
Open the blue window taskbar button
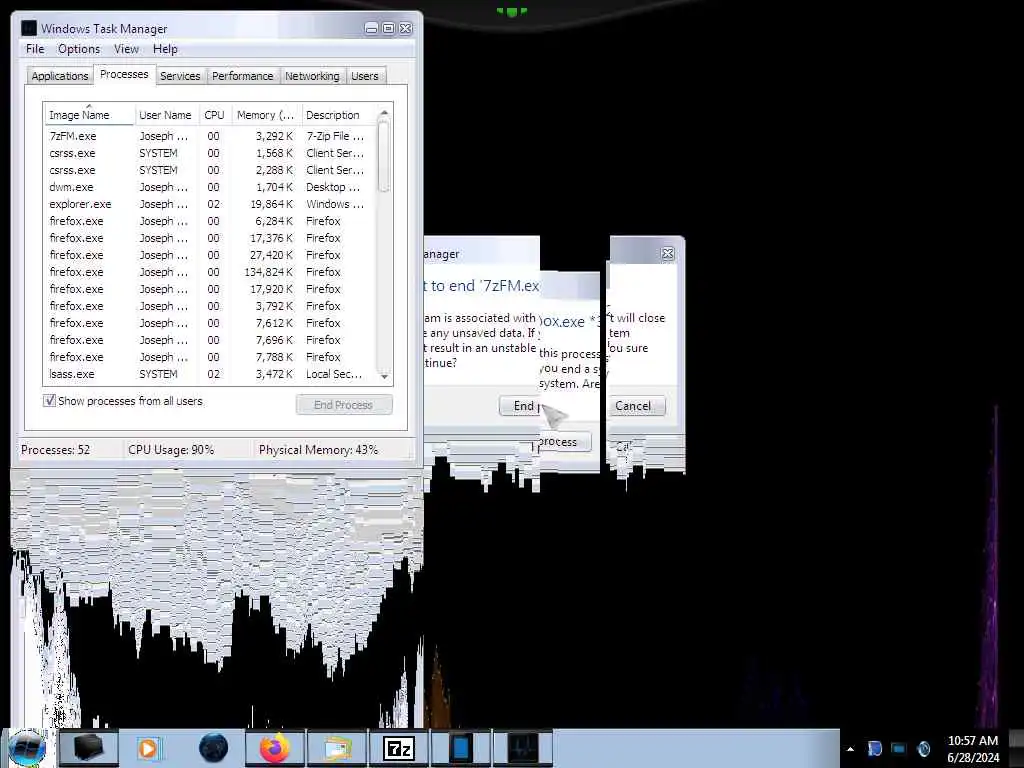click(x=460, y=748)
